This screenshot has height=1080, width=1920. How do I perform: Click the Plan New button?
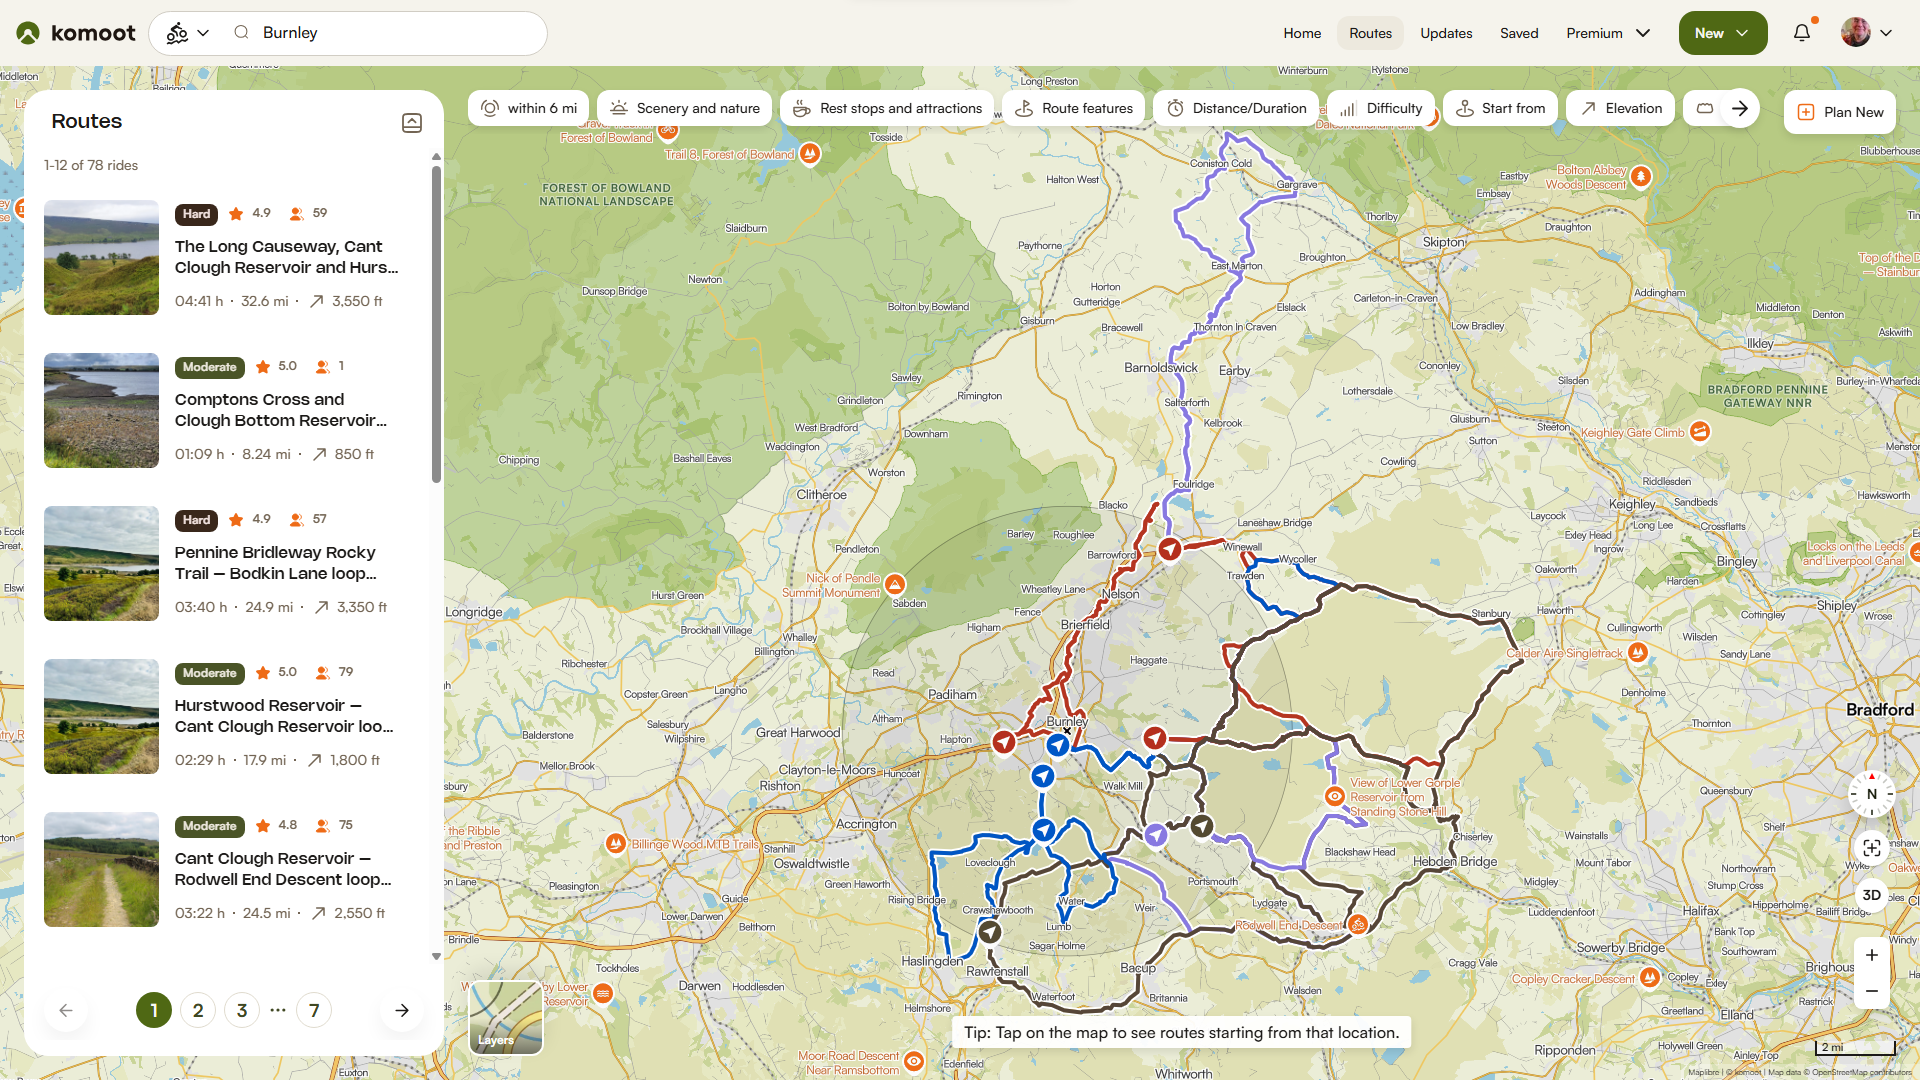point(1840,112)
